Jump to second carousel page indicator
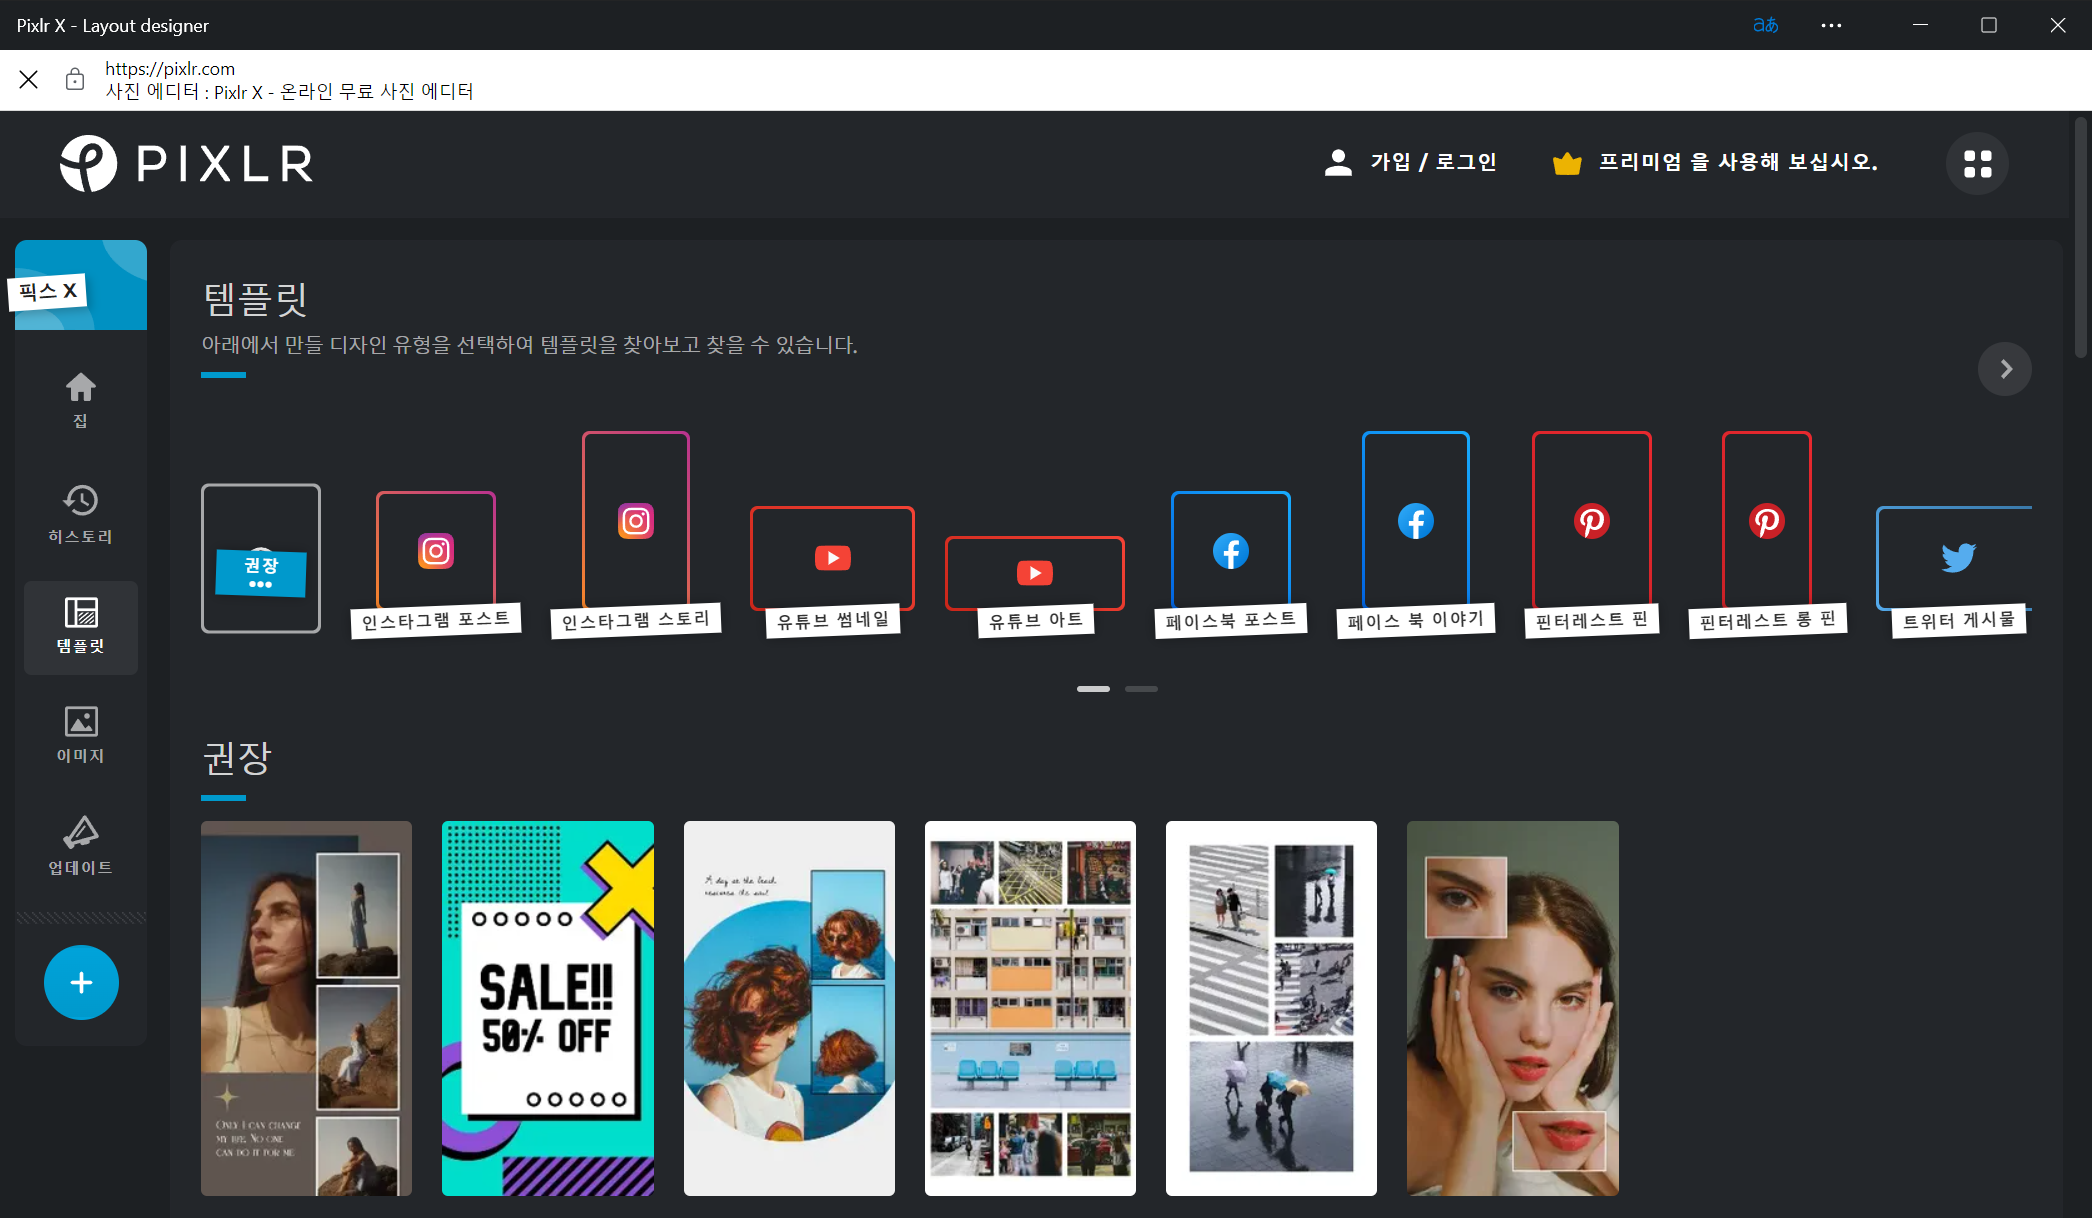The width and height of the screenshot is (2092, 1218). coord(1141,689)
